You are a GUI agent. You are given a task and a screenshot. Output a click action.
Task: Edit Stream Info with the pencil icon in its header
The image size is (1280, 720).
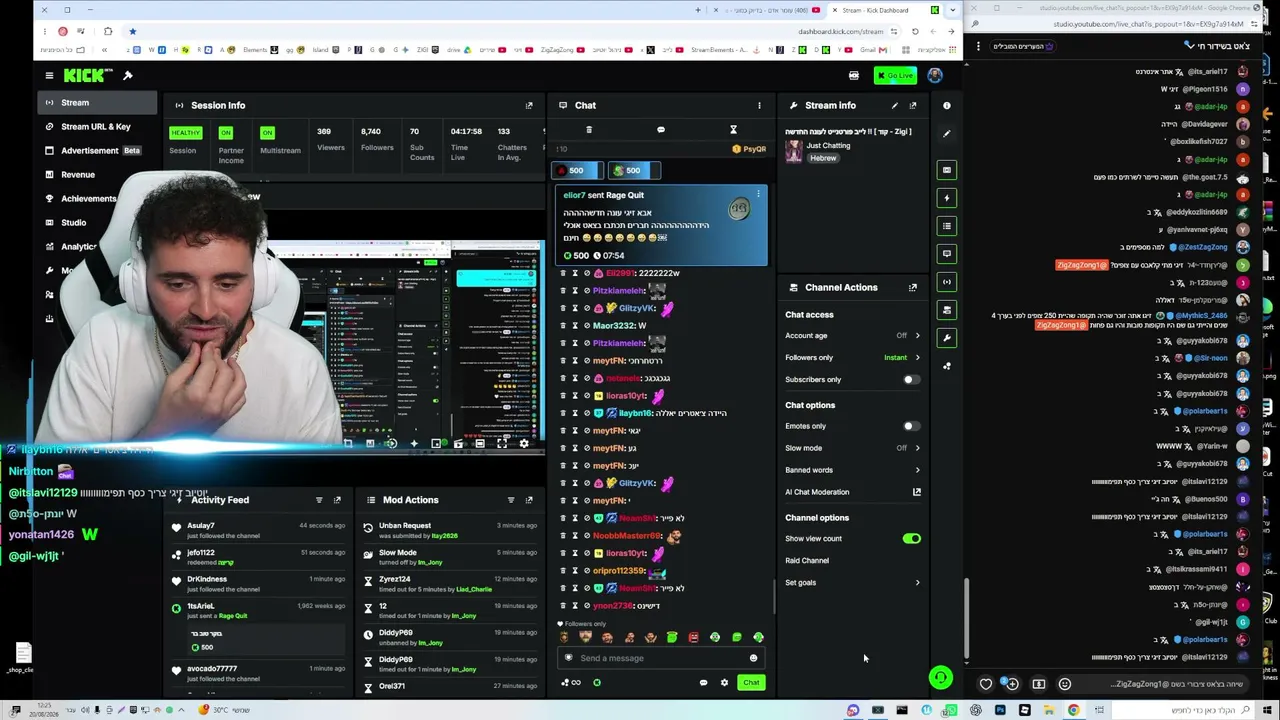point(895,105)
